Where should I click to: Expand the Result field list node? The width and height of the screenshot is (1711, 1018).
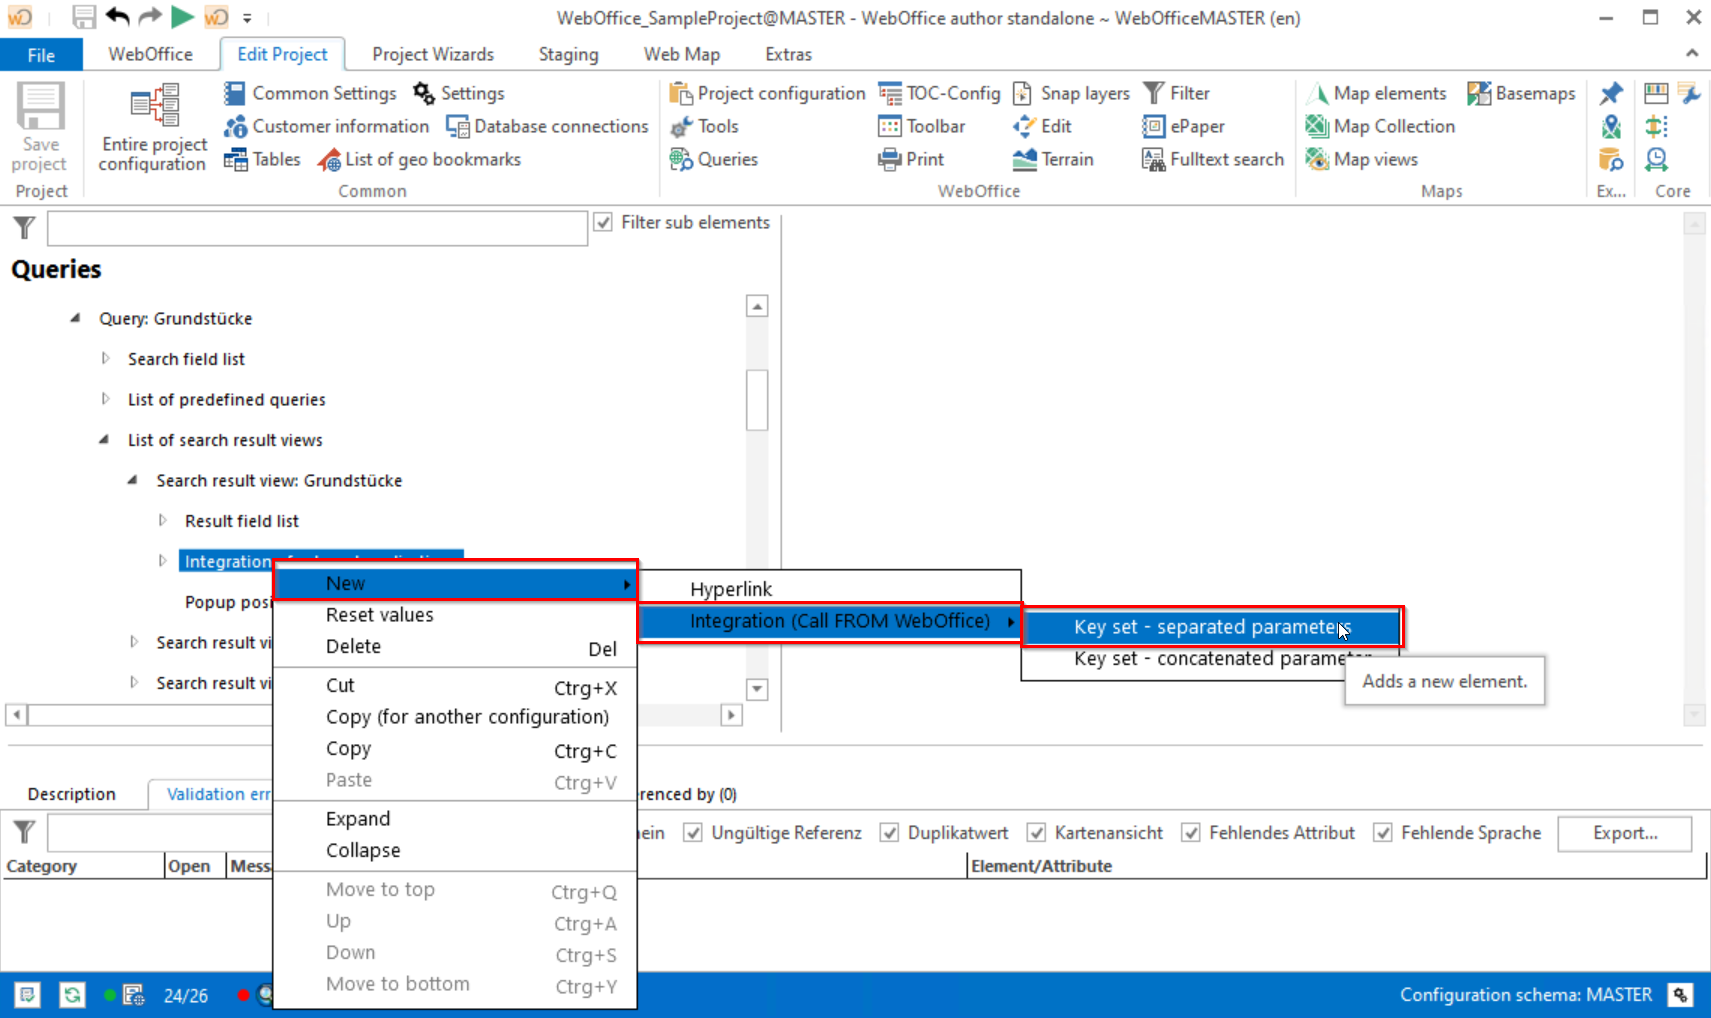click(x=163, y=520)
